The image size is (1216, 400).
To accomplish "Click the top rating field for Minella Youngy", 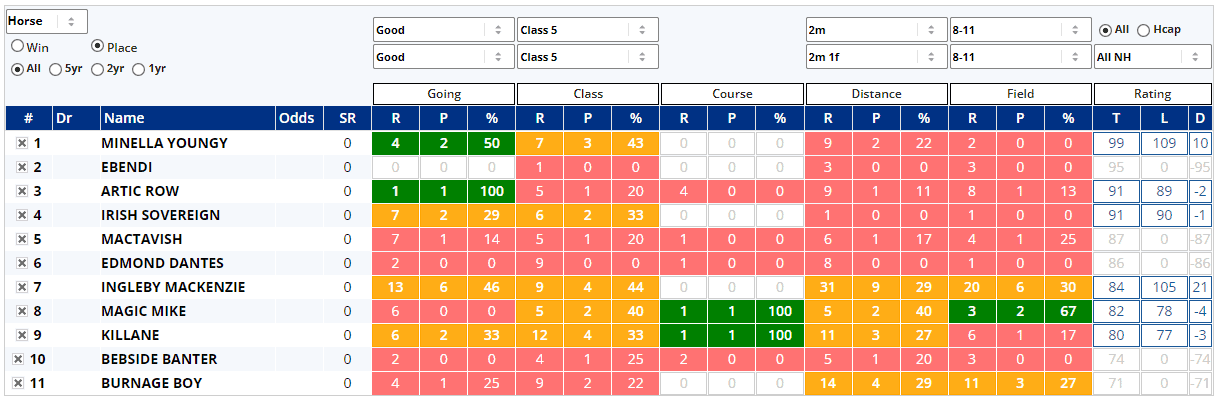I will [1116, 143].
